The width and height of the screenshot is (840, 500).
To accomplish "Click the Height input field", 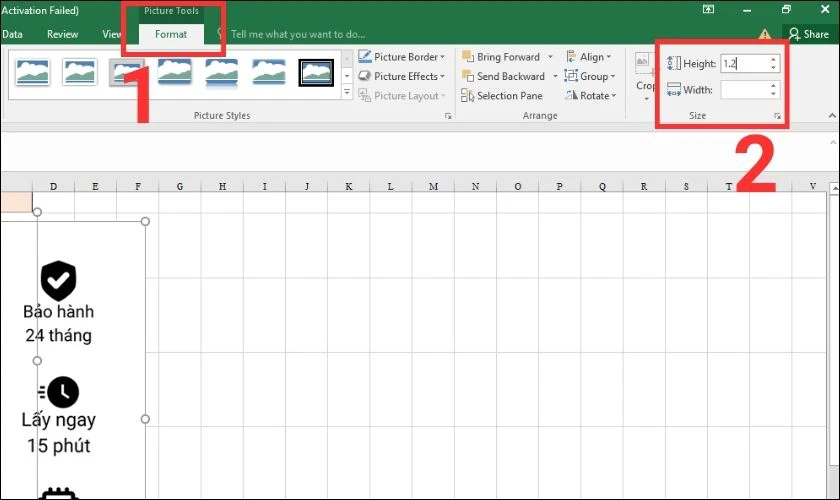I will point(745,63).
